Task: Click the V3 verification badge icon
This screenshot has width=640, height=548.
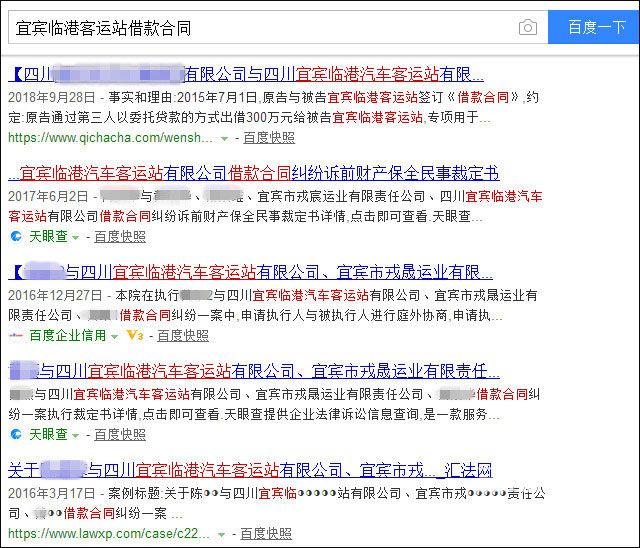Action: (x=135, y=335)
